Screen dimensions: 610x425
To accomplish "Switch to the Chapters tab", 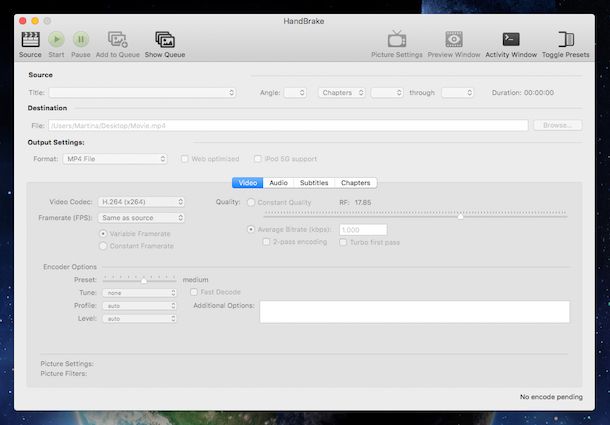I will coord(356,183).
